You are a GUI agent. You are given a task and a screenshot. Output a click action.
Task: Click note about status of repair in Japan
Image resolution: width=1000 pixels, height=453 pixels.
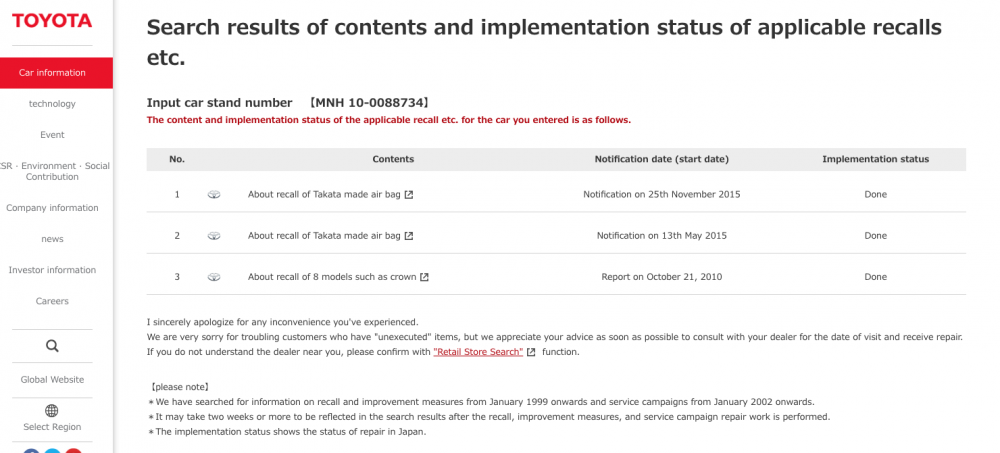click(x=287, y=432)
